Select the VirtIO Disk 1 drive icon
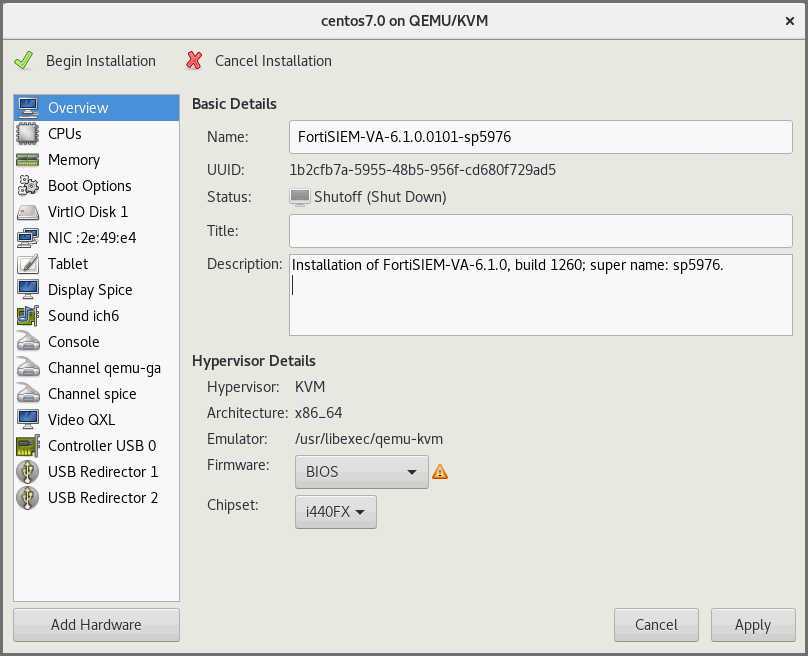This screenshot has height=656, width=808. [28, 212]
